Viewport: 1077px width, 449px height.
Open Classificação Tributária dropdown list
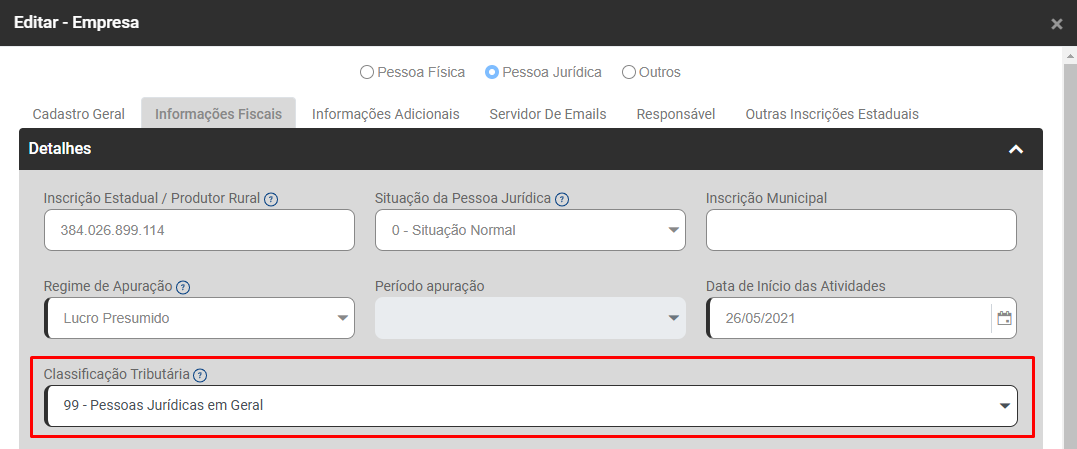click(x=531, y=406)
